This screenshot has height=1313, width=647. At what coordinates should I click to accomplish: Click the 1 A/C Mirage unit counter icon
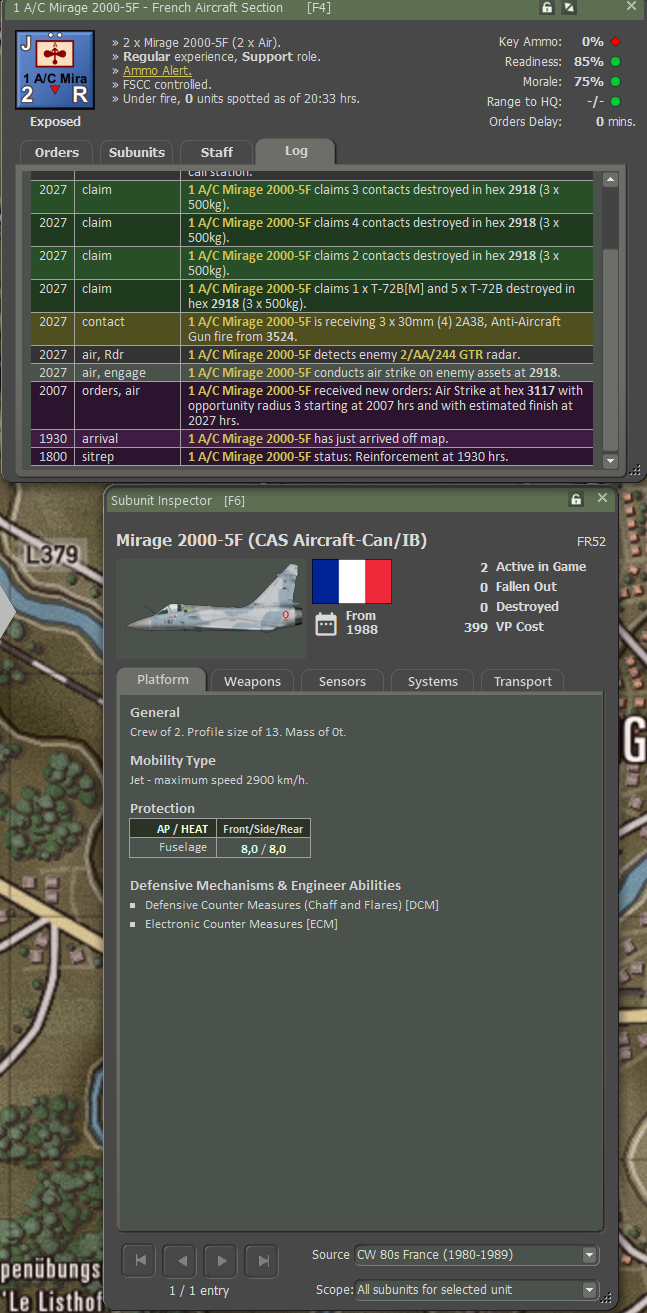55,70
